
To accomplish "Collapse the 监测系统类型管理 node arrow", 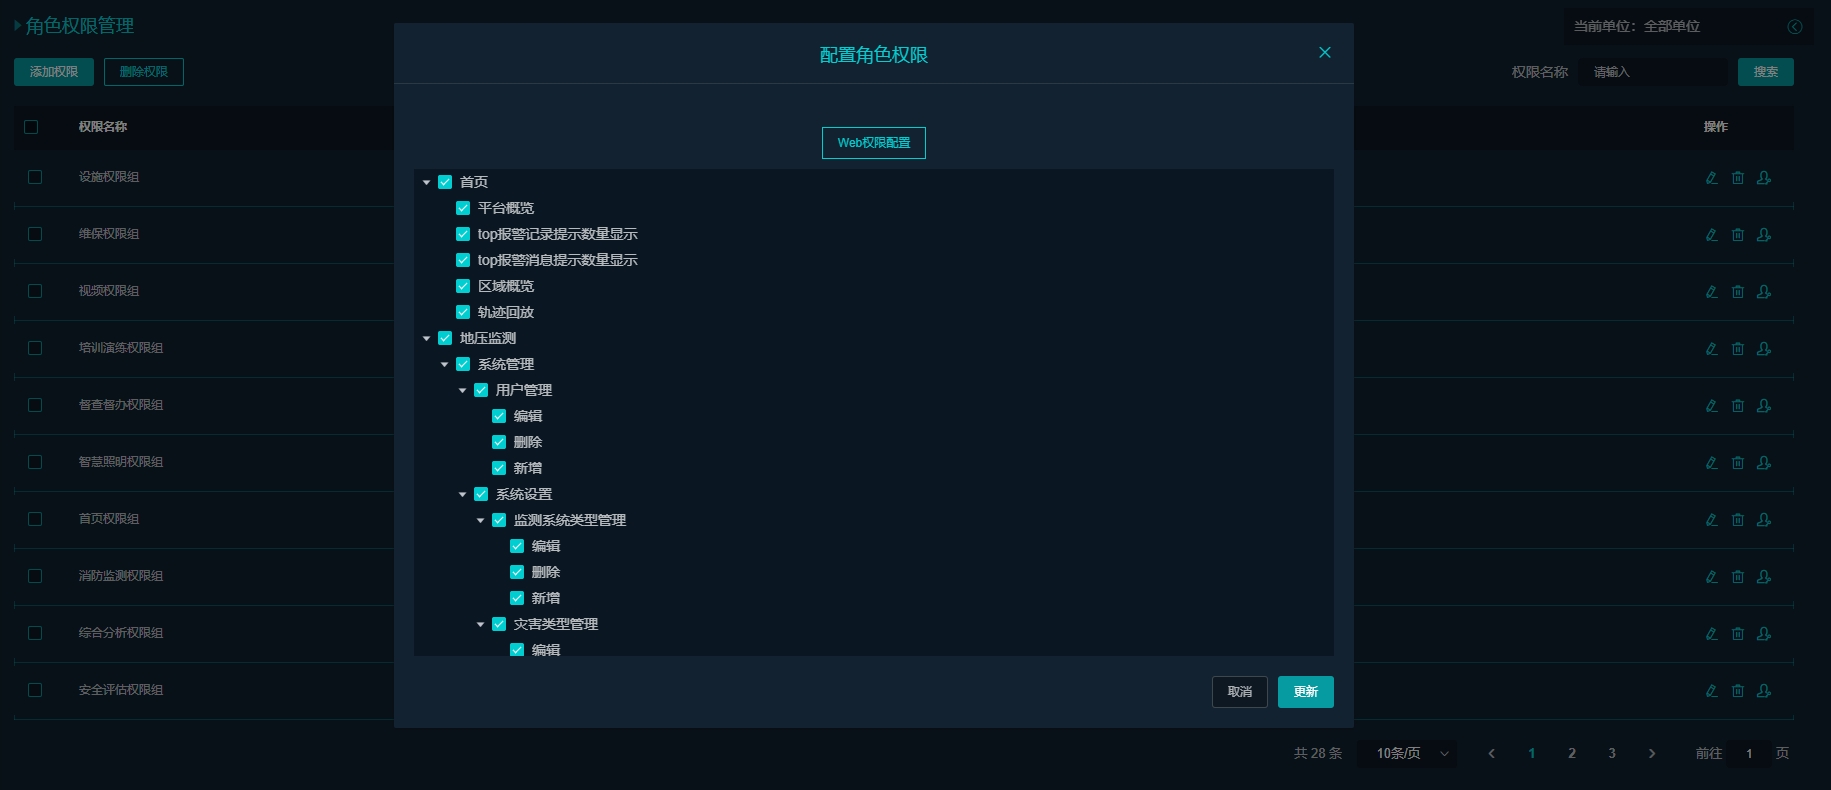I will 481,520.
